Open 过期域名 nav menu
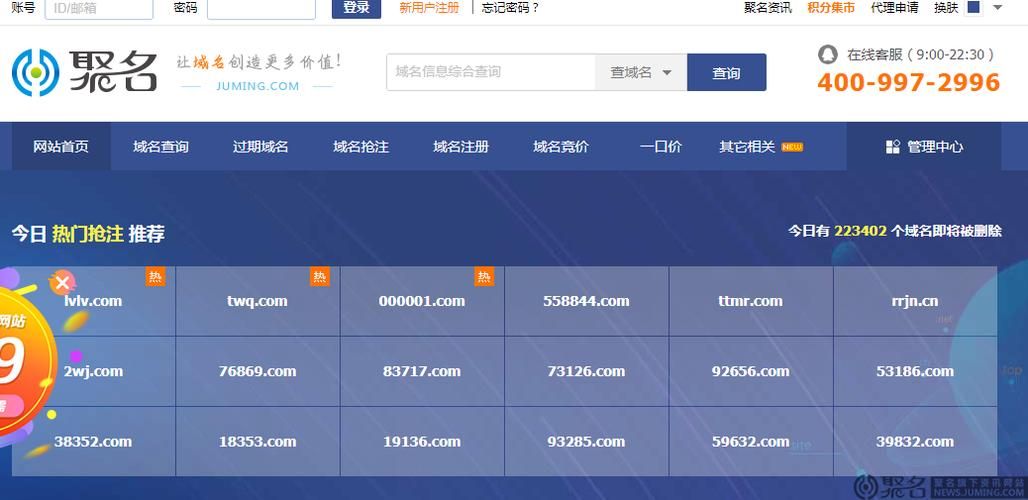 260,147
